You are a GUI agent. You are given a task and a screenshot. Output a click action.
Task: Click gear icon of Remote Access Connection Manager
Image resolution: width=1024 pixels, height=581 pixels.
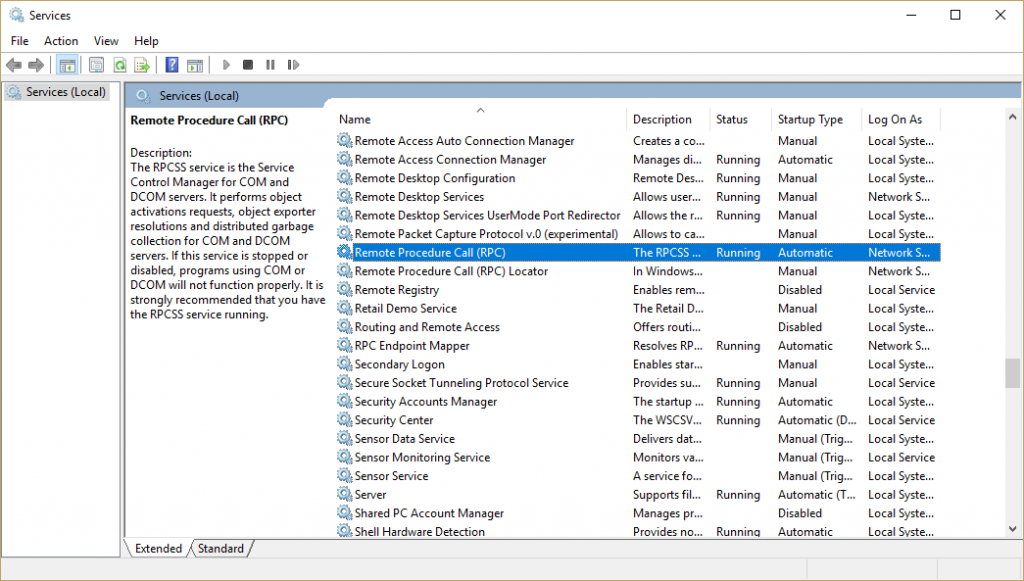coord(344,159)
